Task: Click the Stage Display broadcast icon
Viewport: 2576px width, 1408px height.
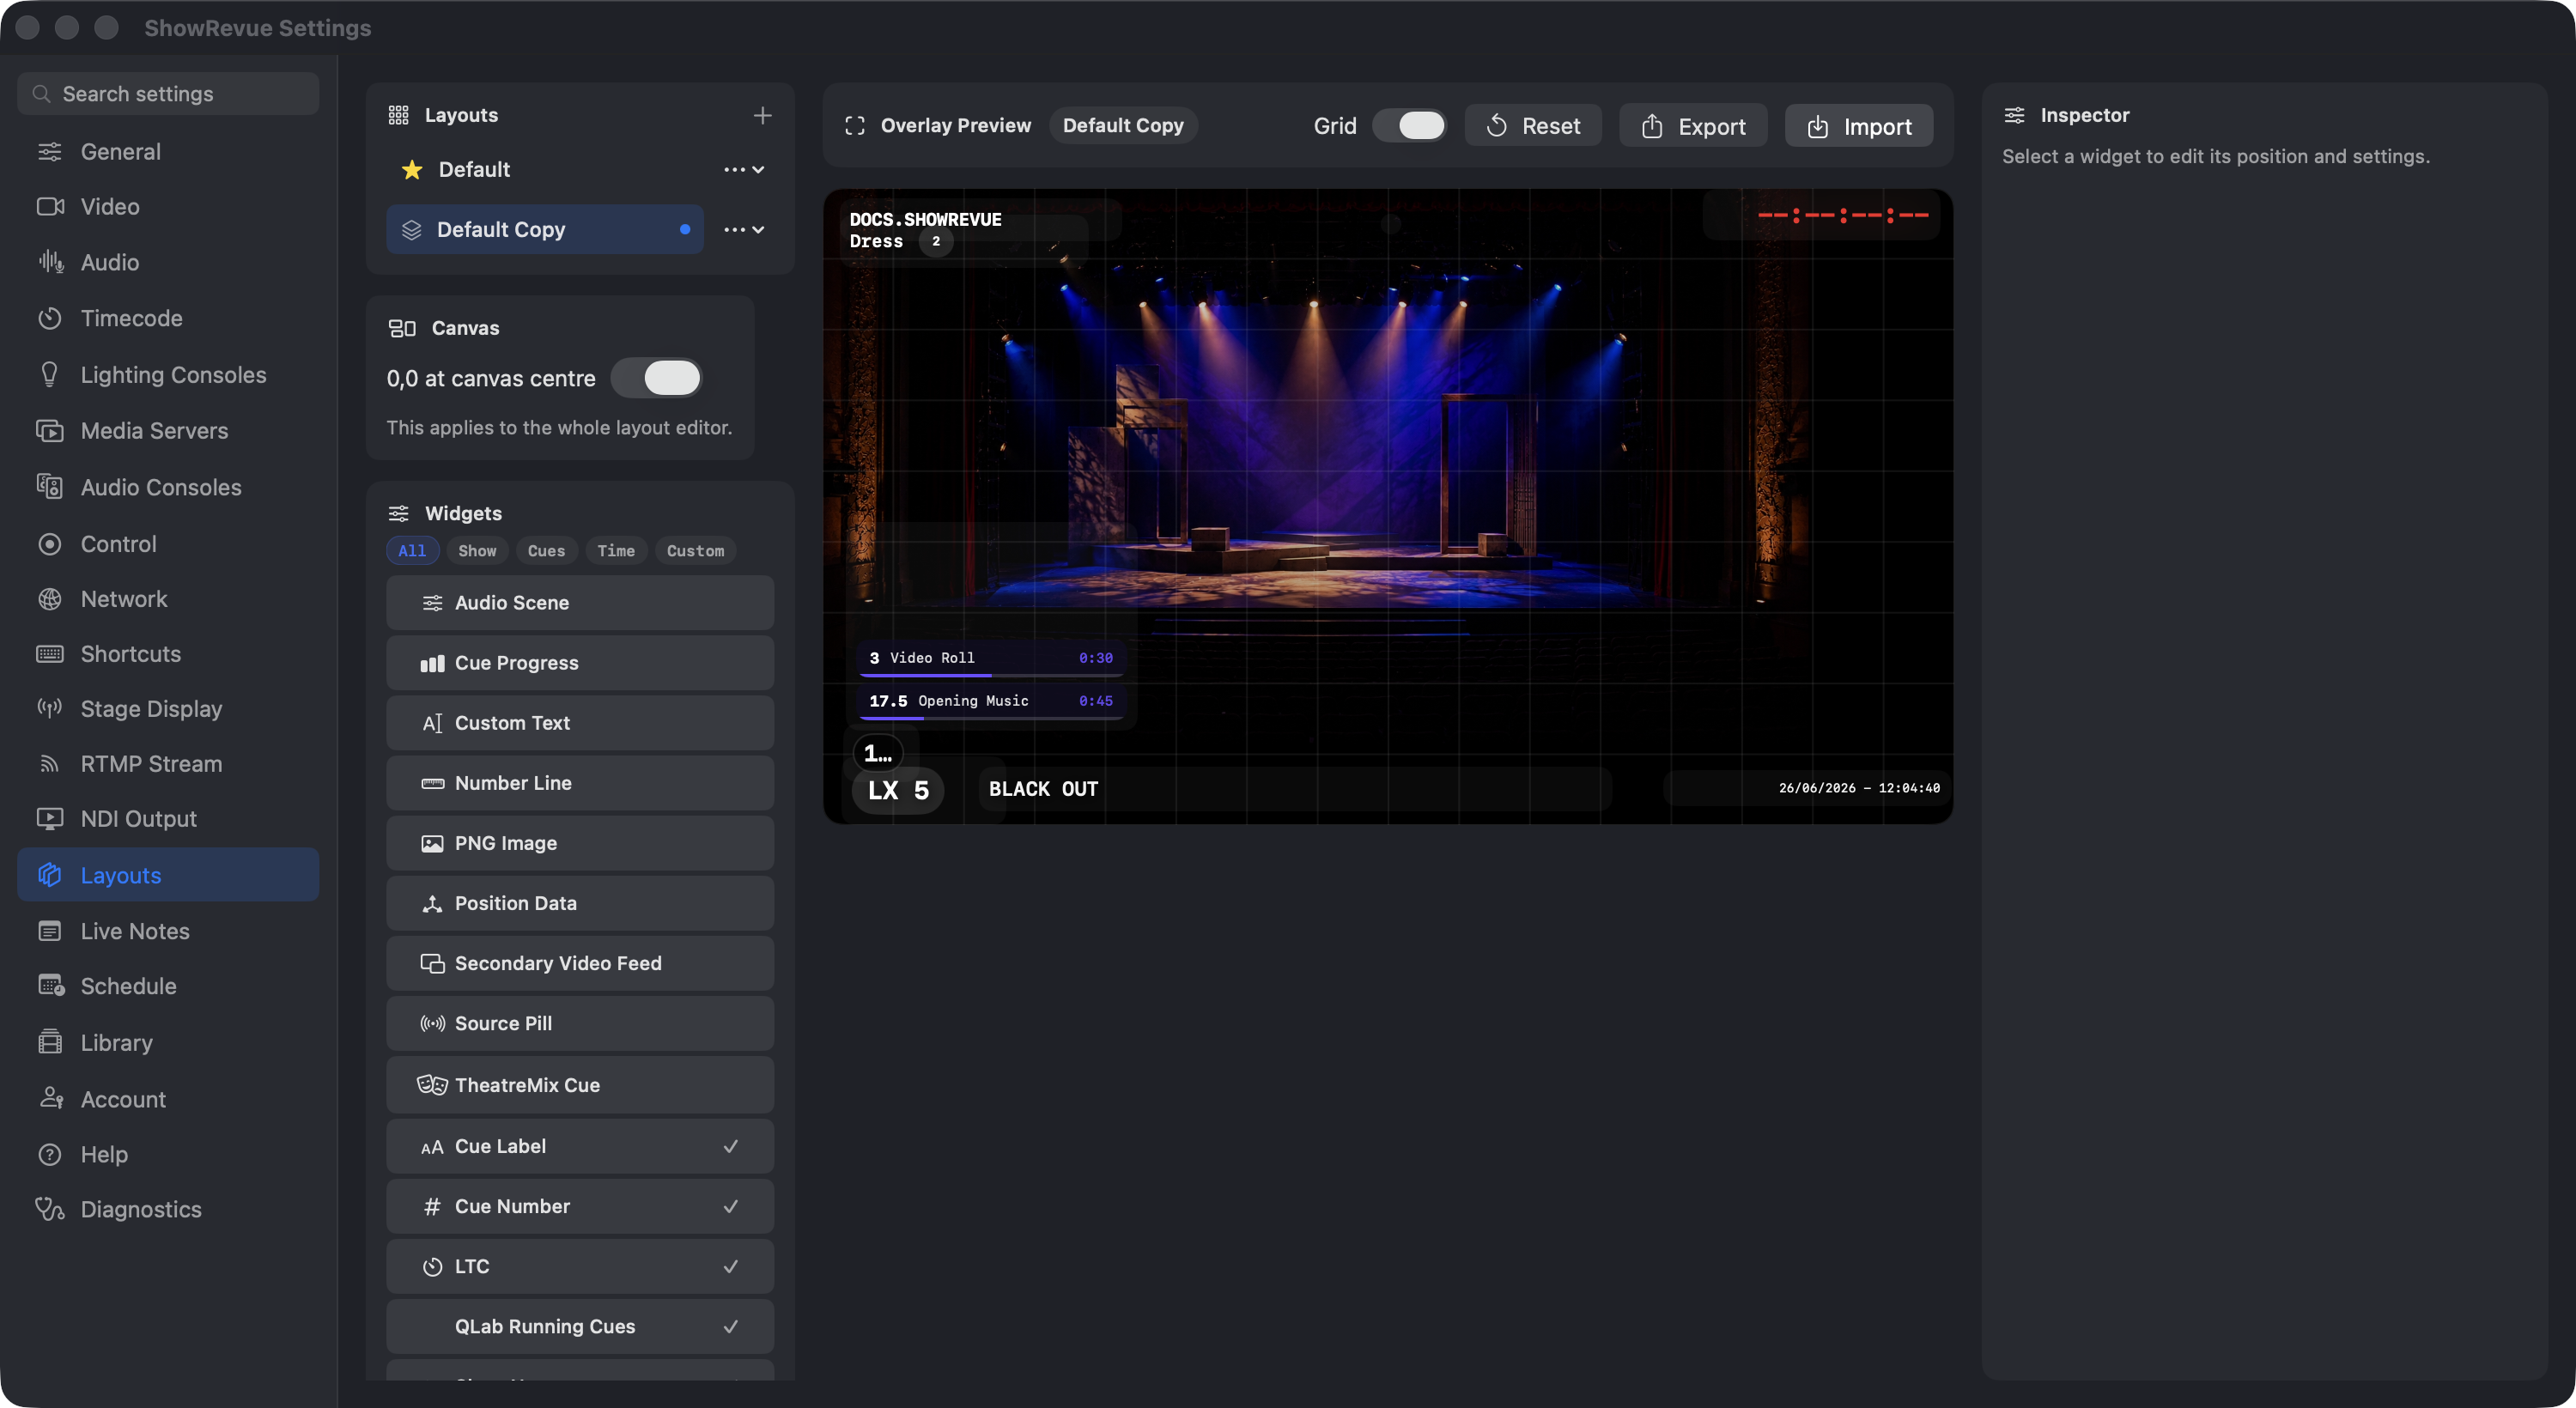Action: [49, 709]
